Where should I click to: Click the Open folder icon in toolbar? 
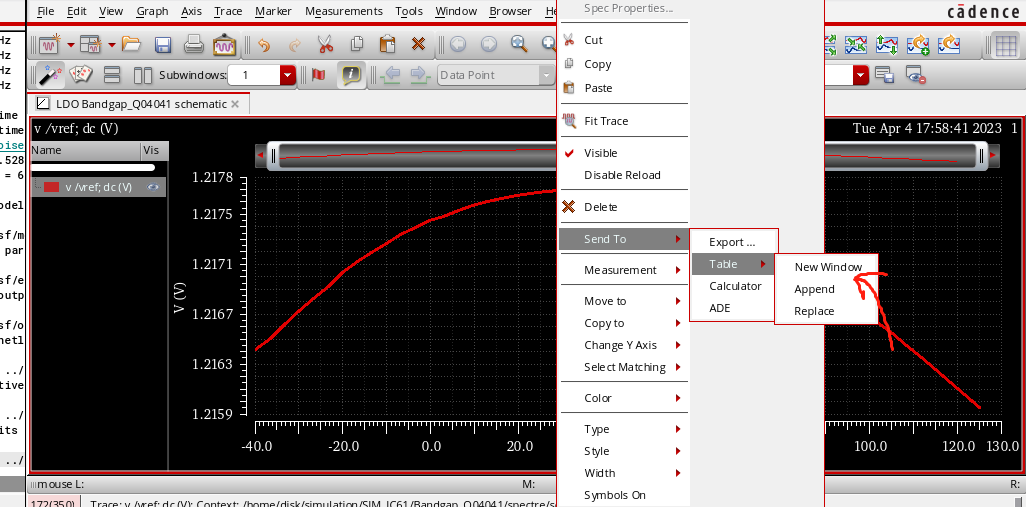131,45
